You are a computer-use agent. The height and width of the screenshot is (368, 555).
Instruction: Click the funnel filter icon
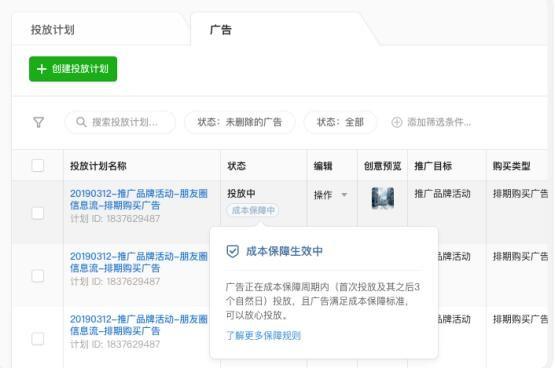[38, 122]
